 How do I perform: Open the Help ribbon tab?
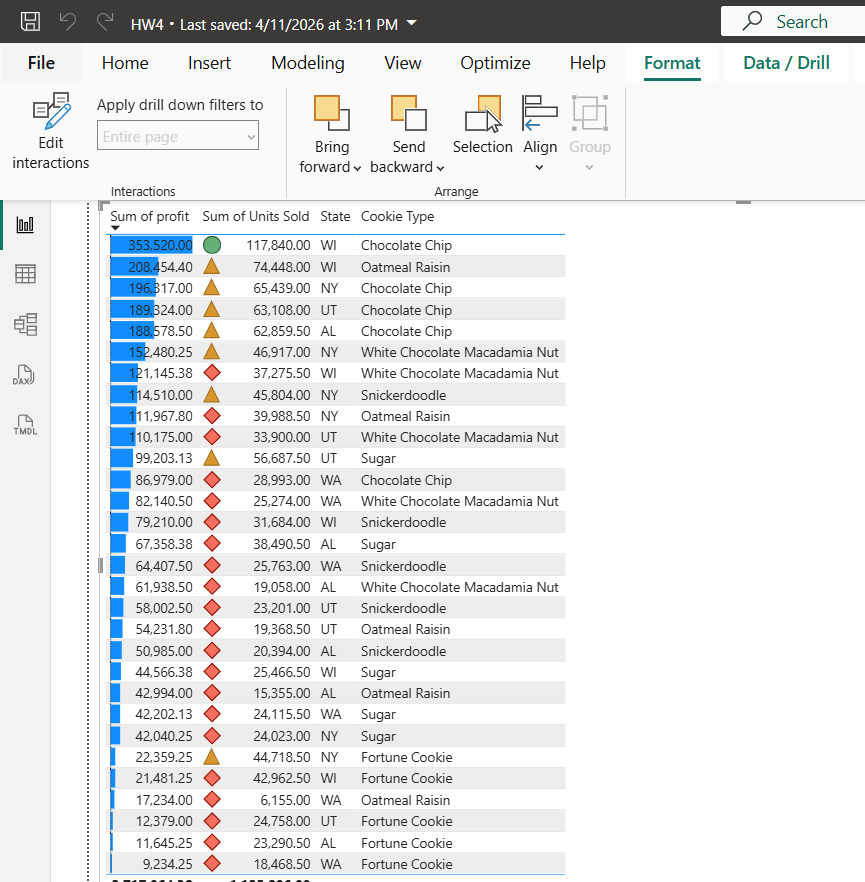pos(587,62)
